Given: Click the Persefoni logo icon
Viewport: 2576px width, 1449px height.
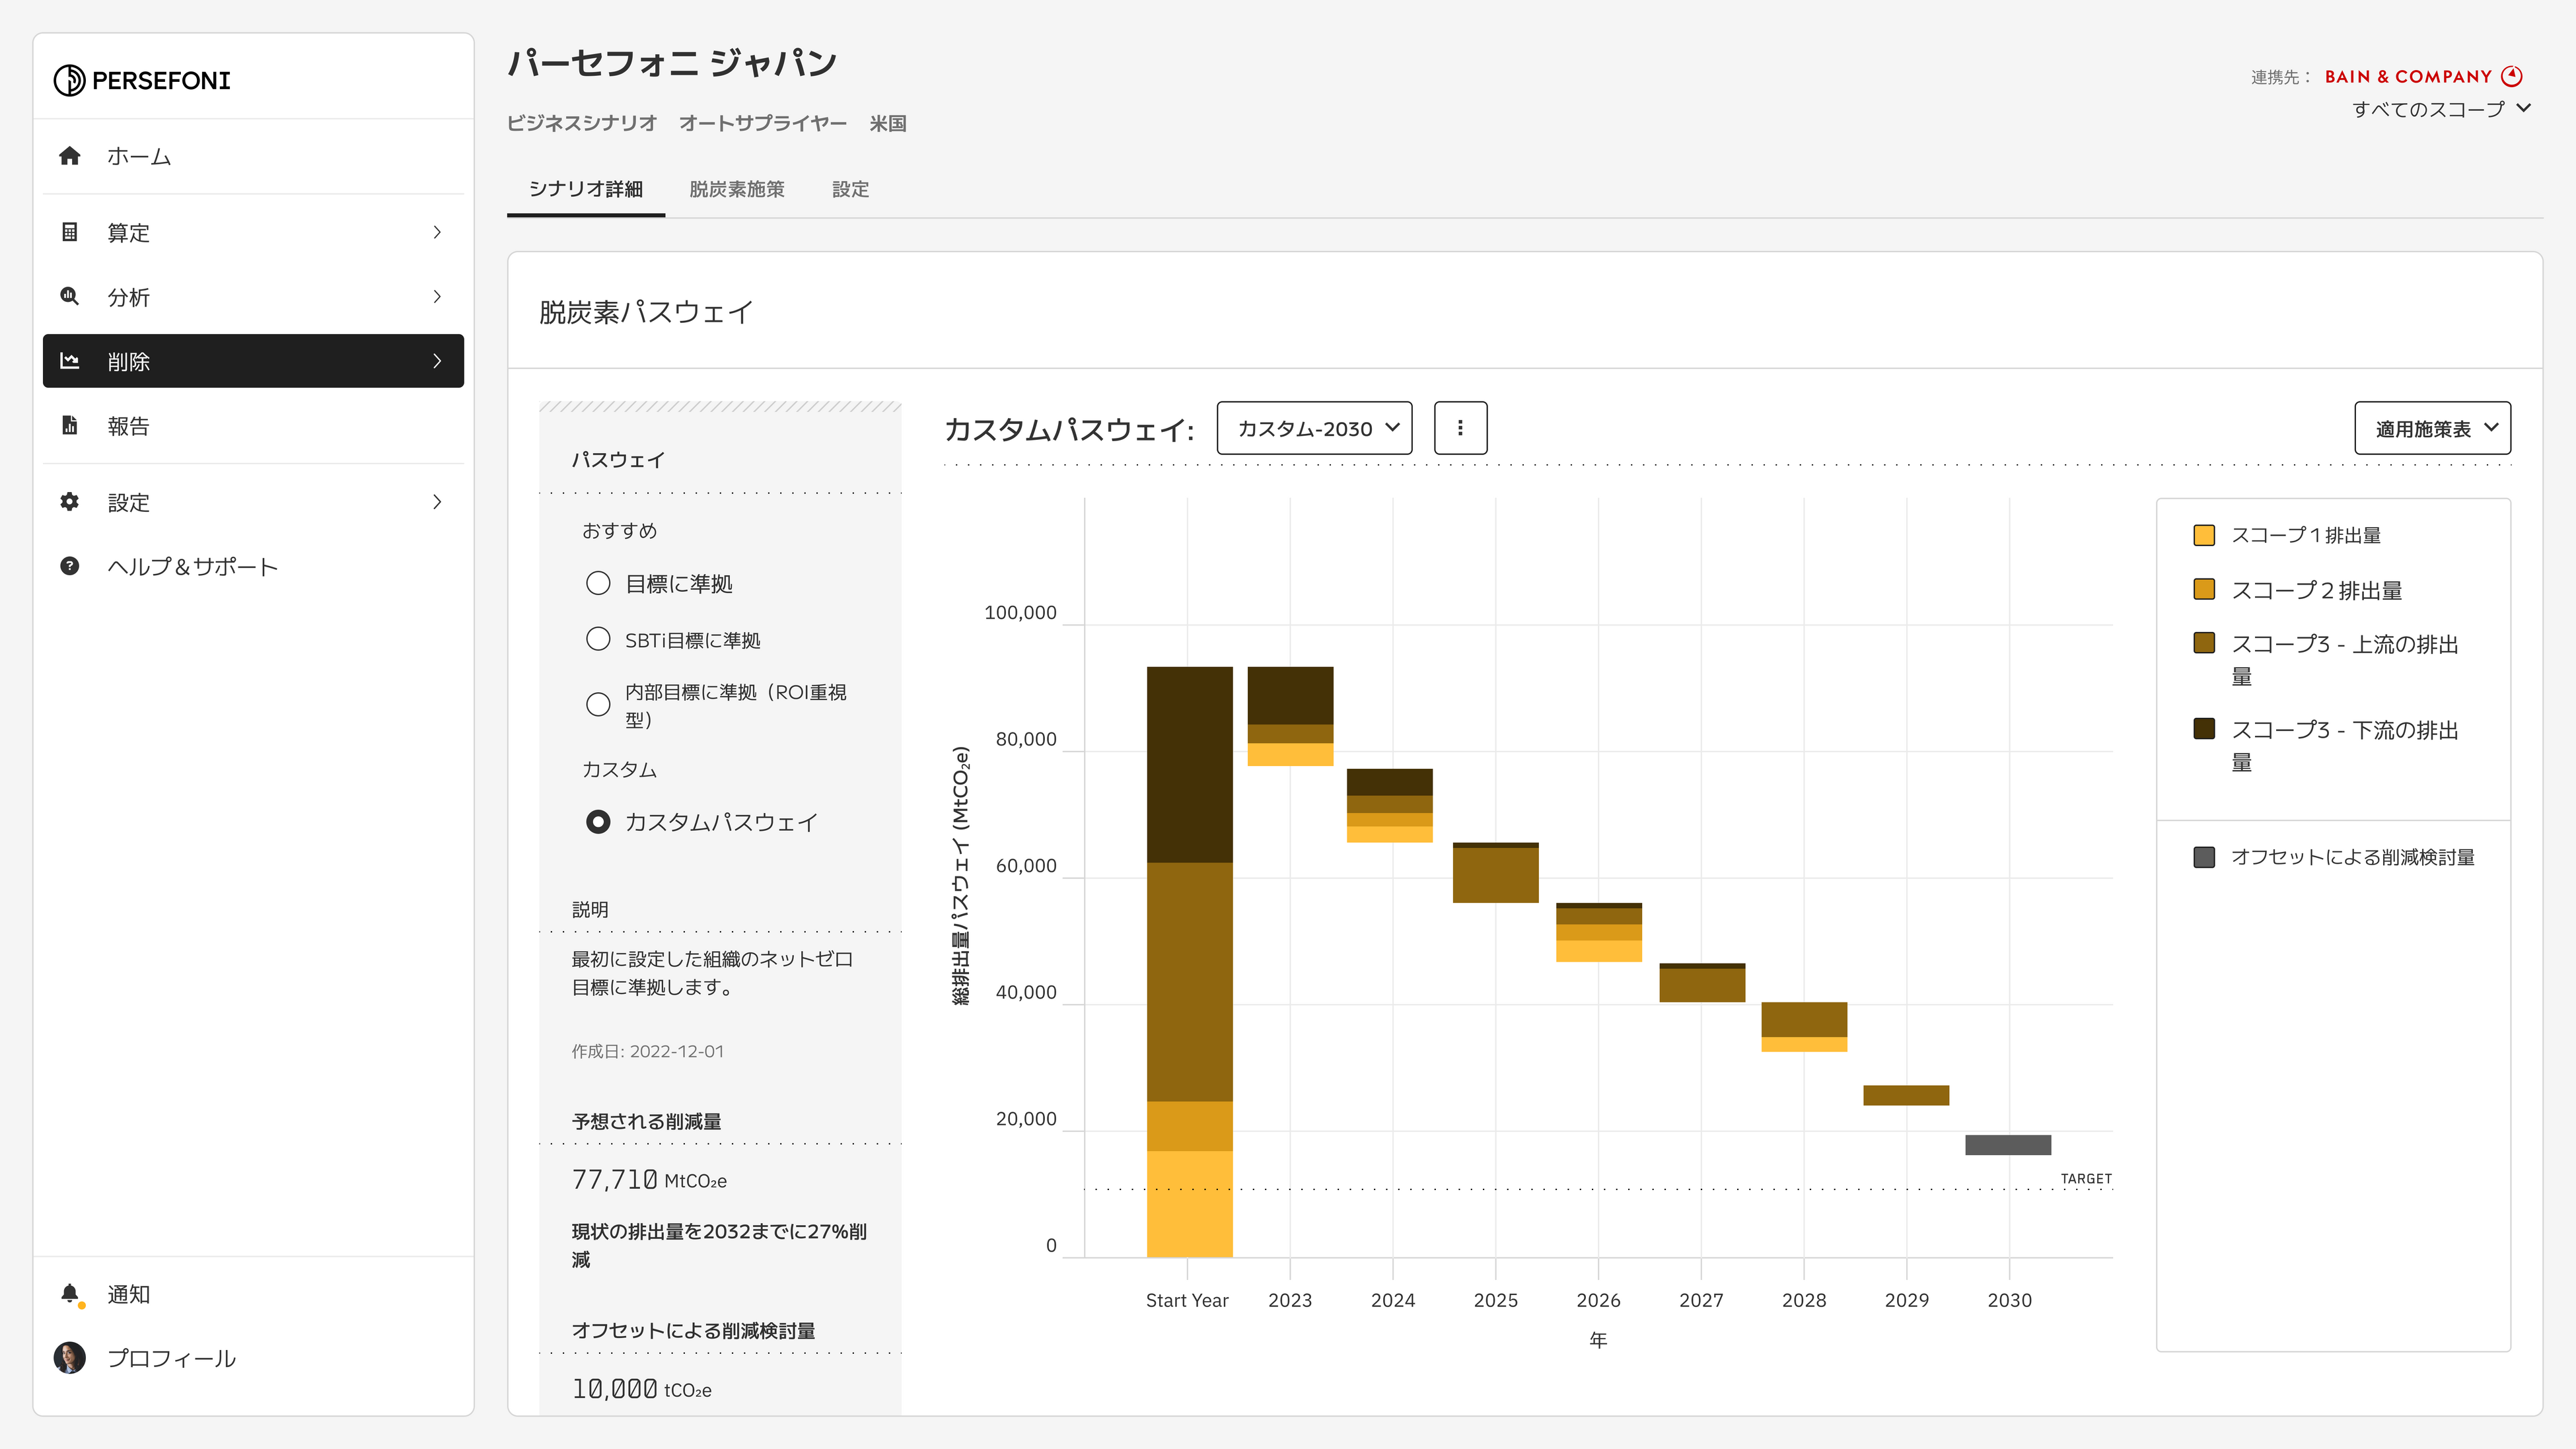Looking at the screenshot, I should tap(69, 80).
